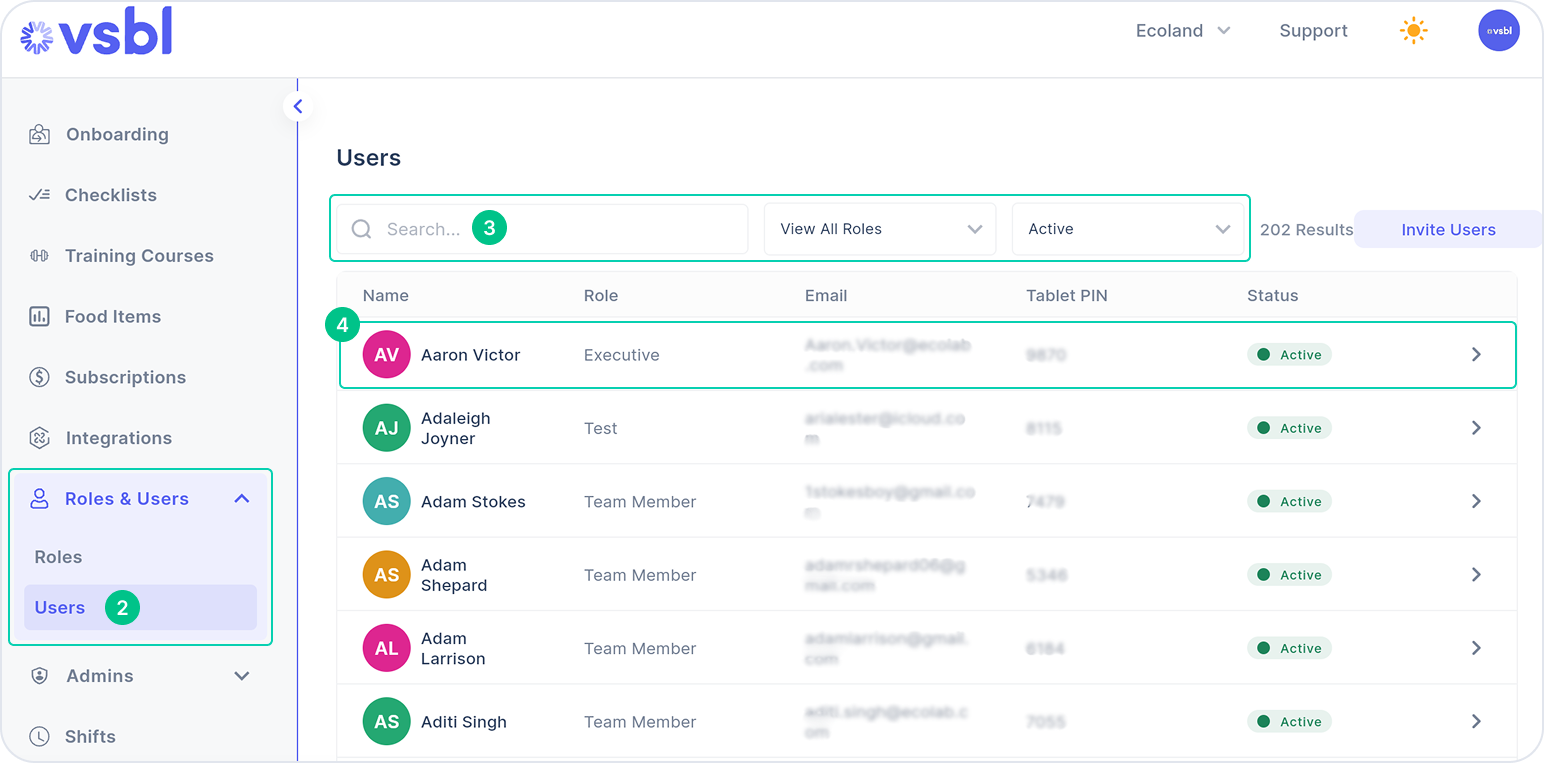1544x763 pixels.
Task: Open the vsbl profile avatar
Action: point(1499,31)
